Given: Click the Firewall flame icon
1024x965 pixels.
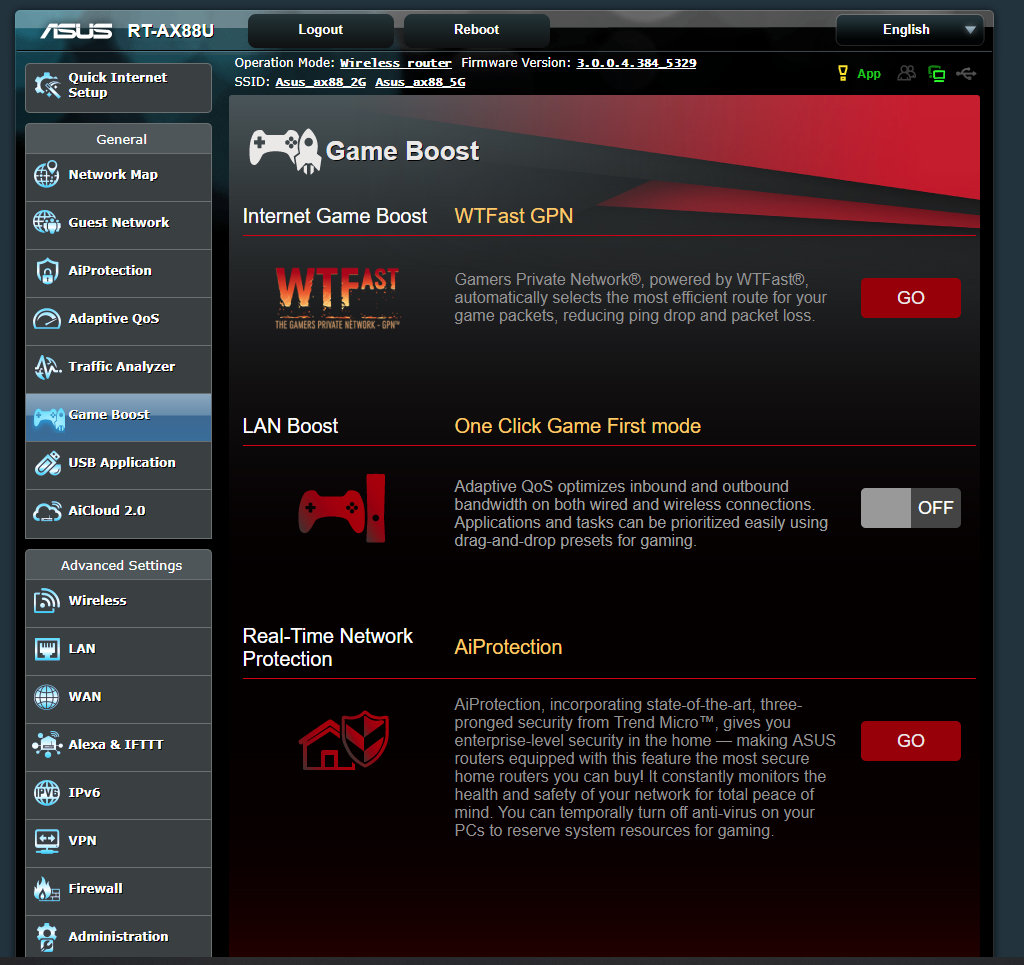Looking at the screenshot, I should pos(46,889).
